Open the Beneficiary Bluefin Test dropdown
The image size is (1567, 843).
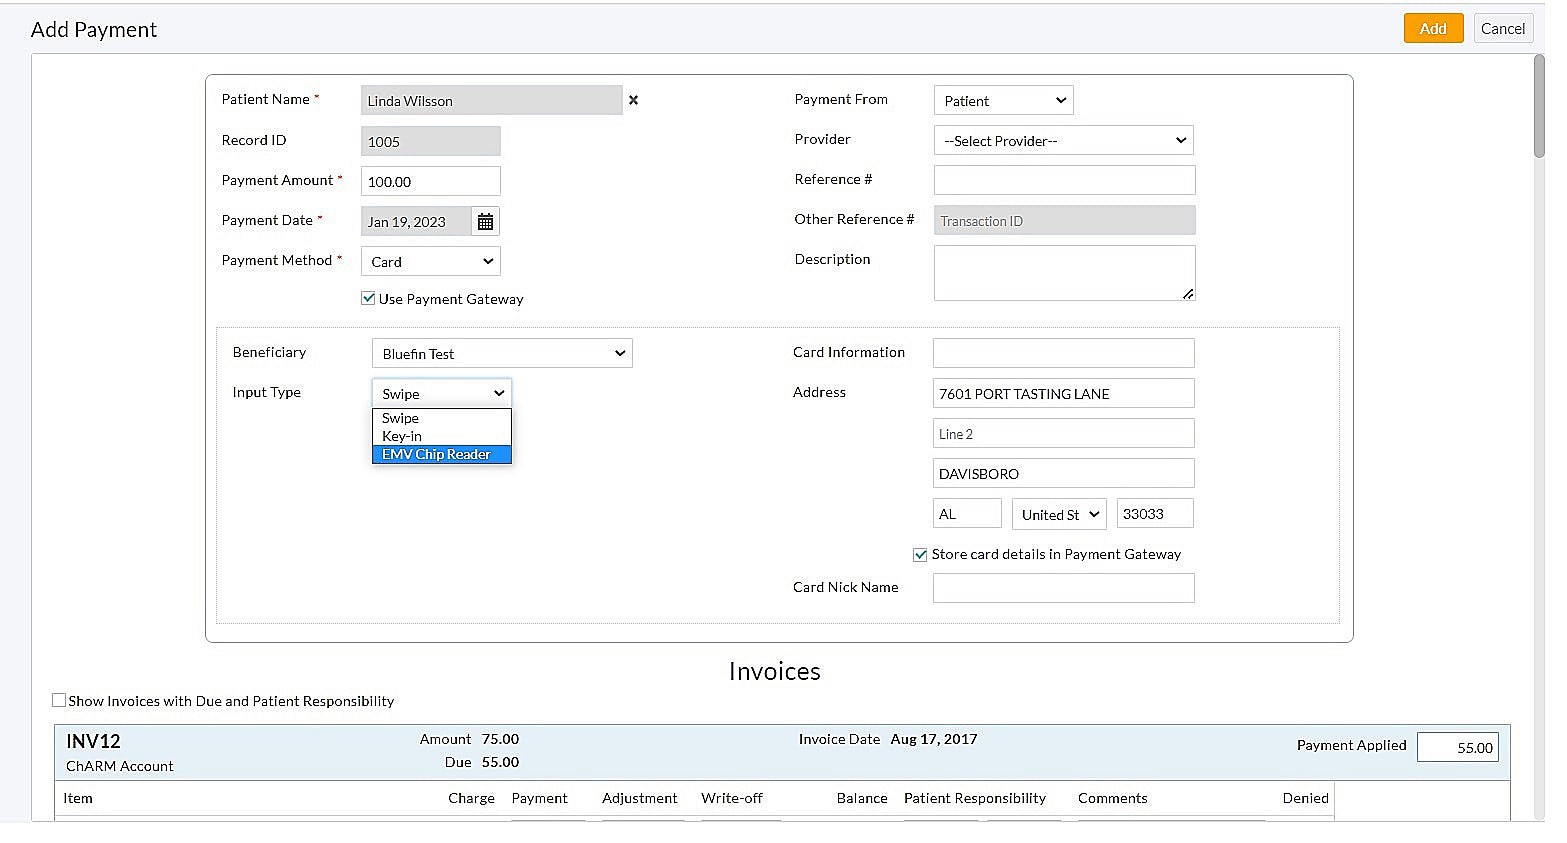tap(501, 353)
